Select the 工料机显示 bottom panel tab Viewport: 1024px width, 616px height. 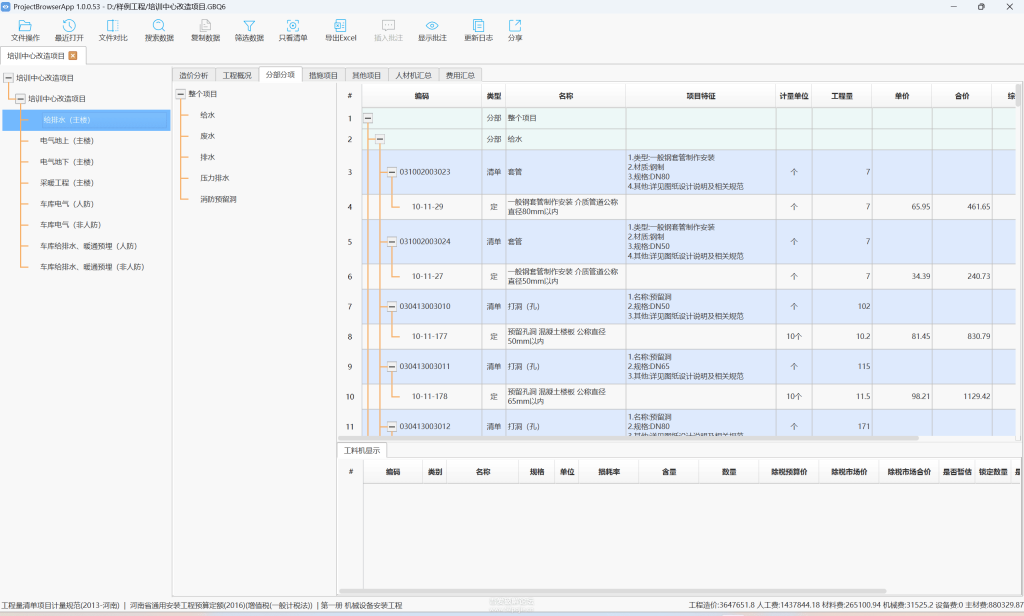[362, 450]
